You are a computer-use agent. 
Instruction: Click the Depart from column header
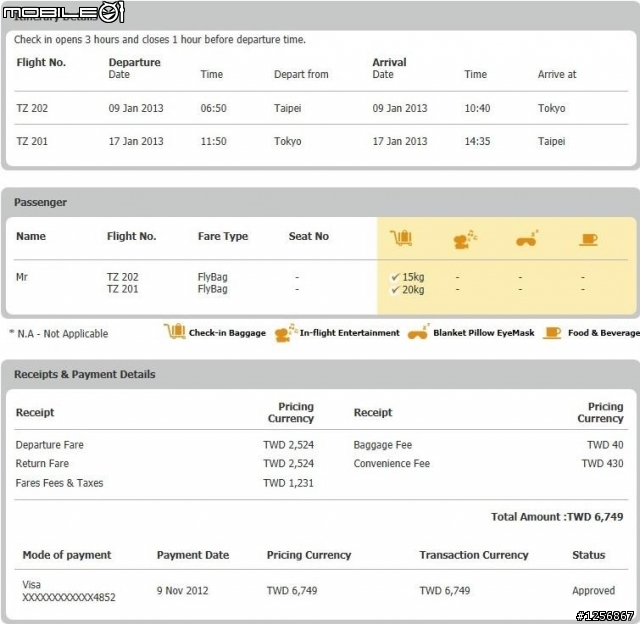click(301, 74)
